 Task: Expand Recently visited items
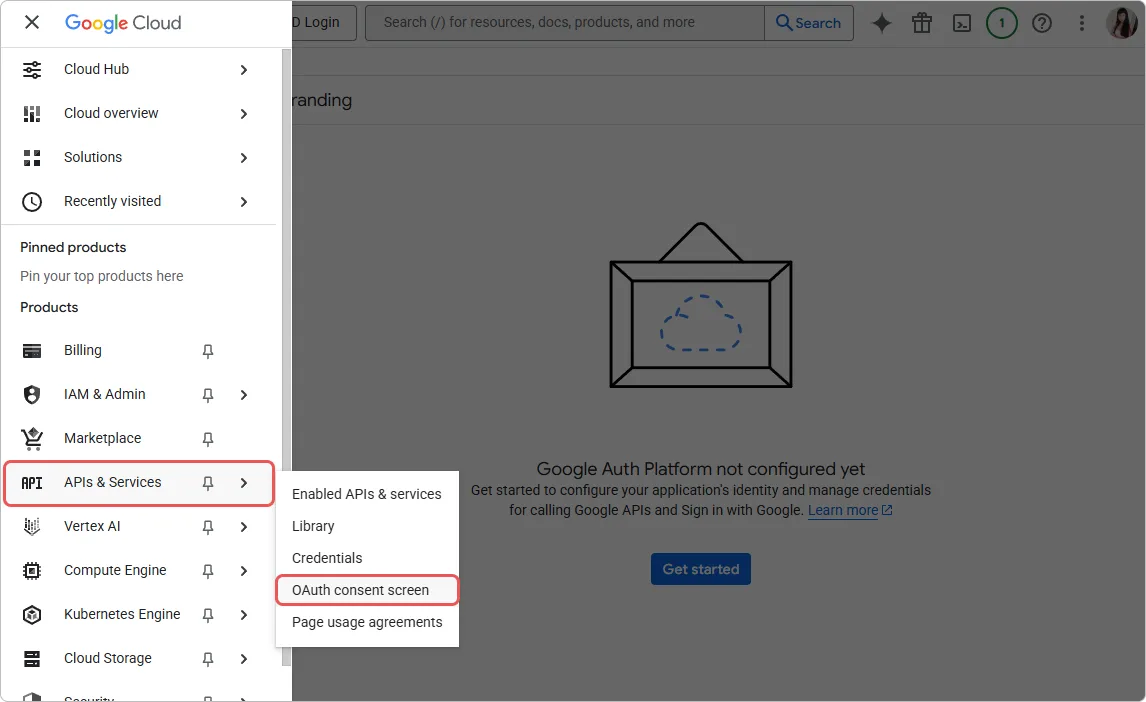(x=243, y=201)
